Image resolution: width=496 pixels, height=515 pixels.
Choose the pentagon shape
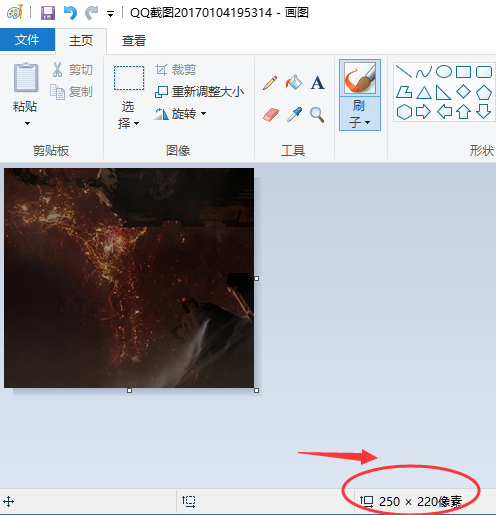coord(484,92)
